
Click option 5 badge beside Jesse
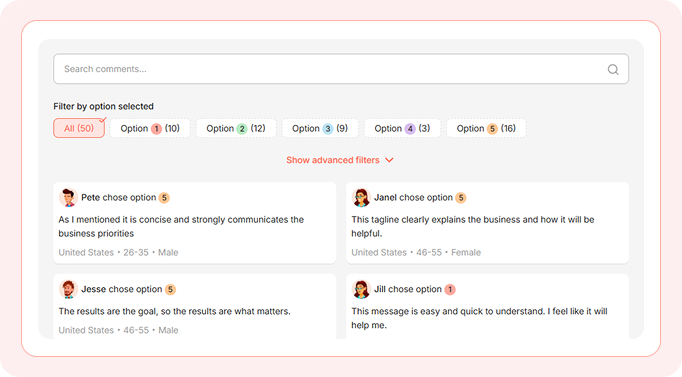[170, 290]
